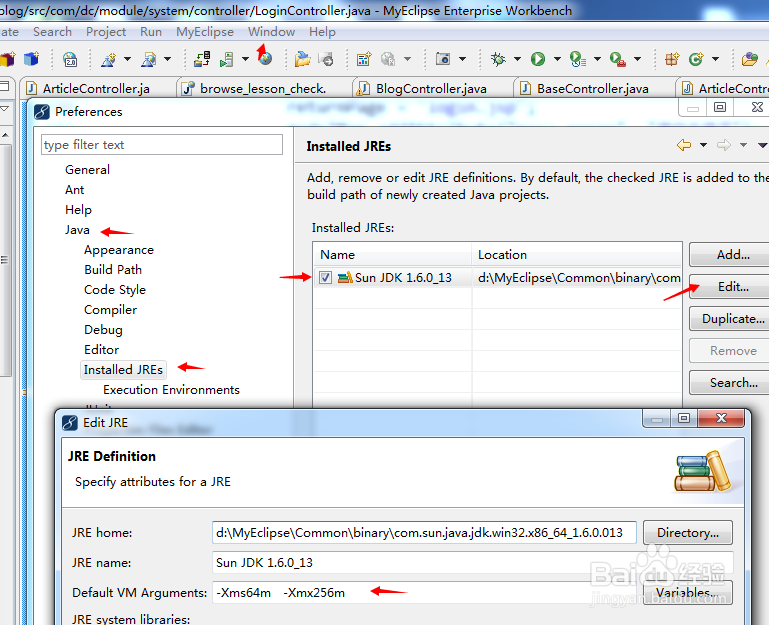Click the Location column header
This screenshot has width=769, height=625.
577,255
